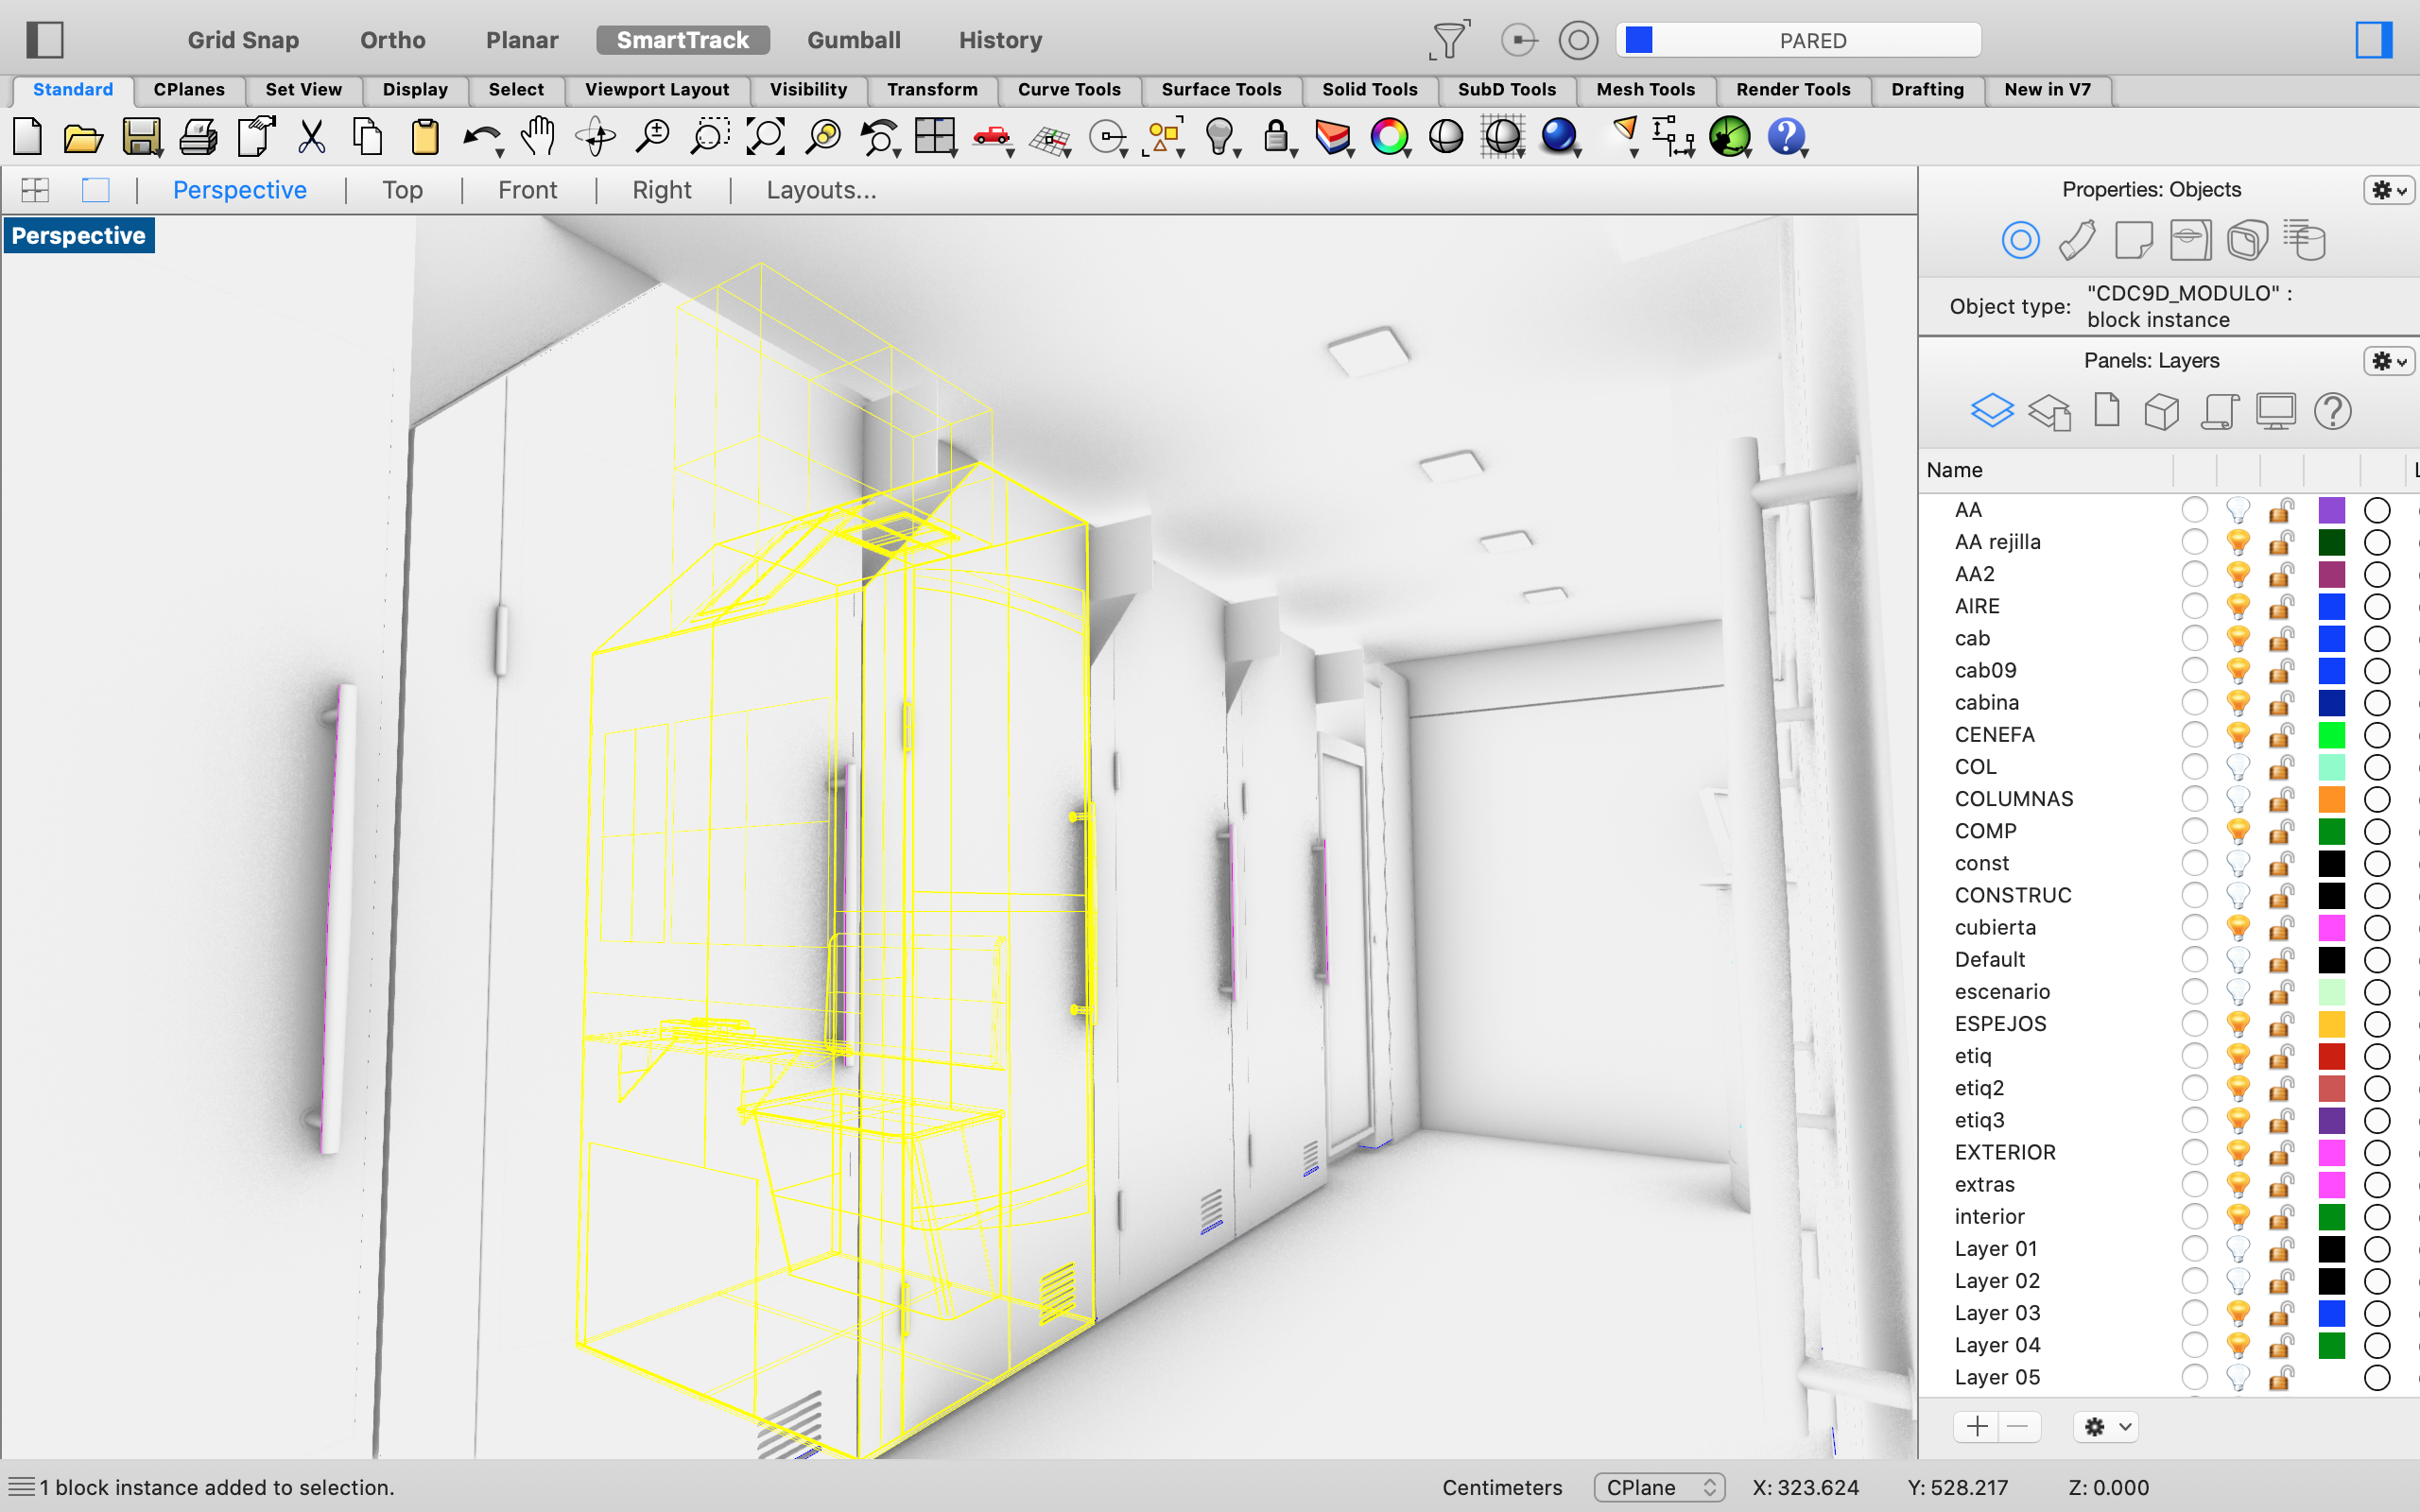The image size is (2420, 1512).
Task: Toggle visibility bulb for AA layer
Action: pyautogui.click(x=2238, y=511)
